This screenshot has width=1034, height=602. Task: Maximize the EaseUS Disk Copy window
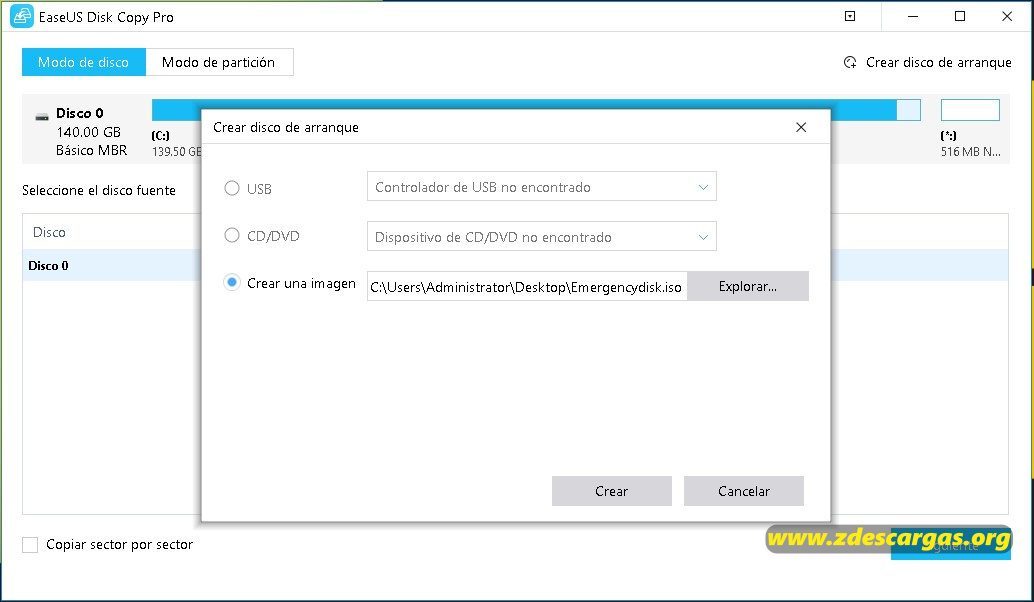click(960, 16)
